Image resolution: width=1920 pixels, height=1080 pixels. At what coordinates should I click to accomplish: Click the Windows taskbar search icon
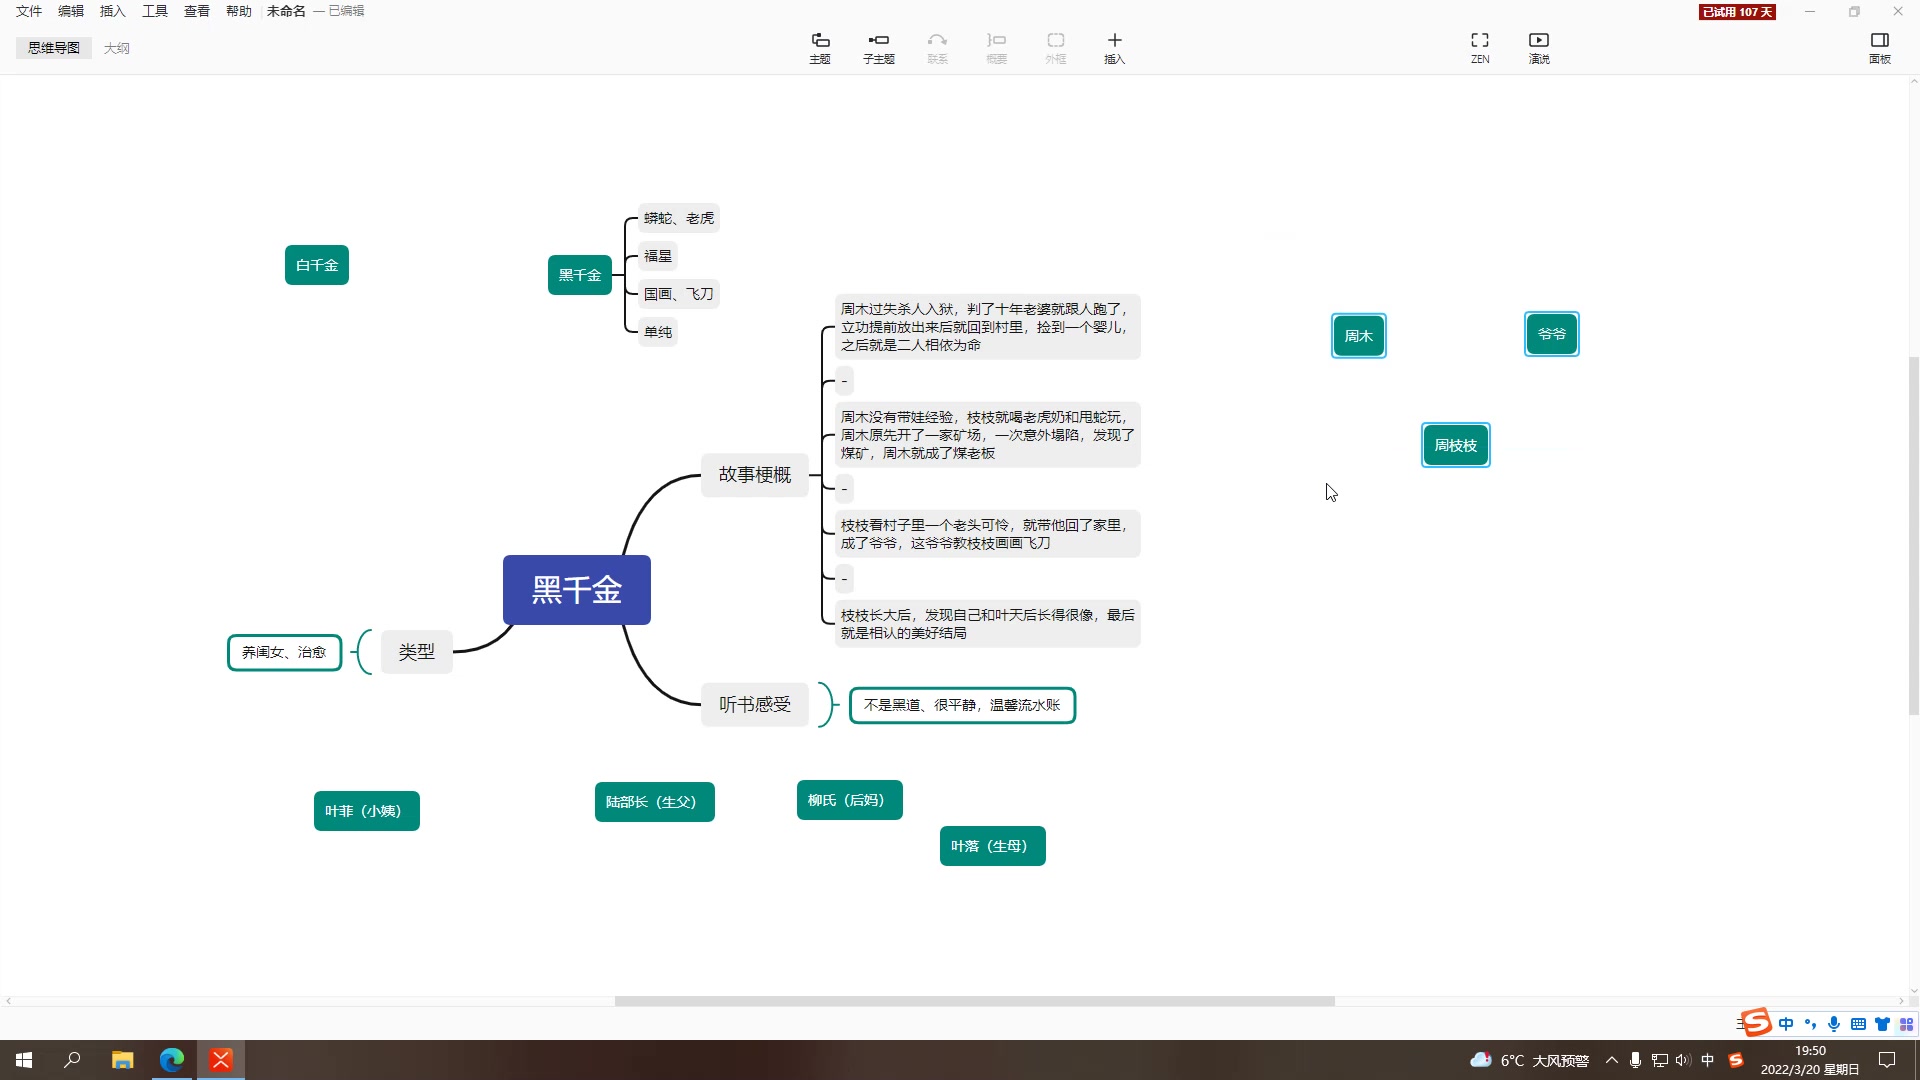pyautogui.click(x=73, y=1059)
